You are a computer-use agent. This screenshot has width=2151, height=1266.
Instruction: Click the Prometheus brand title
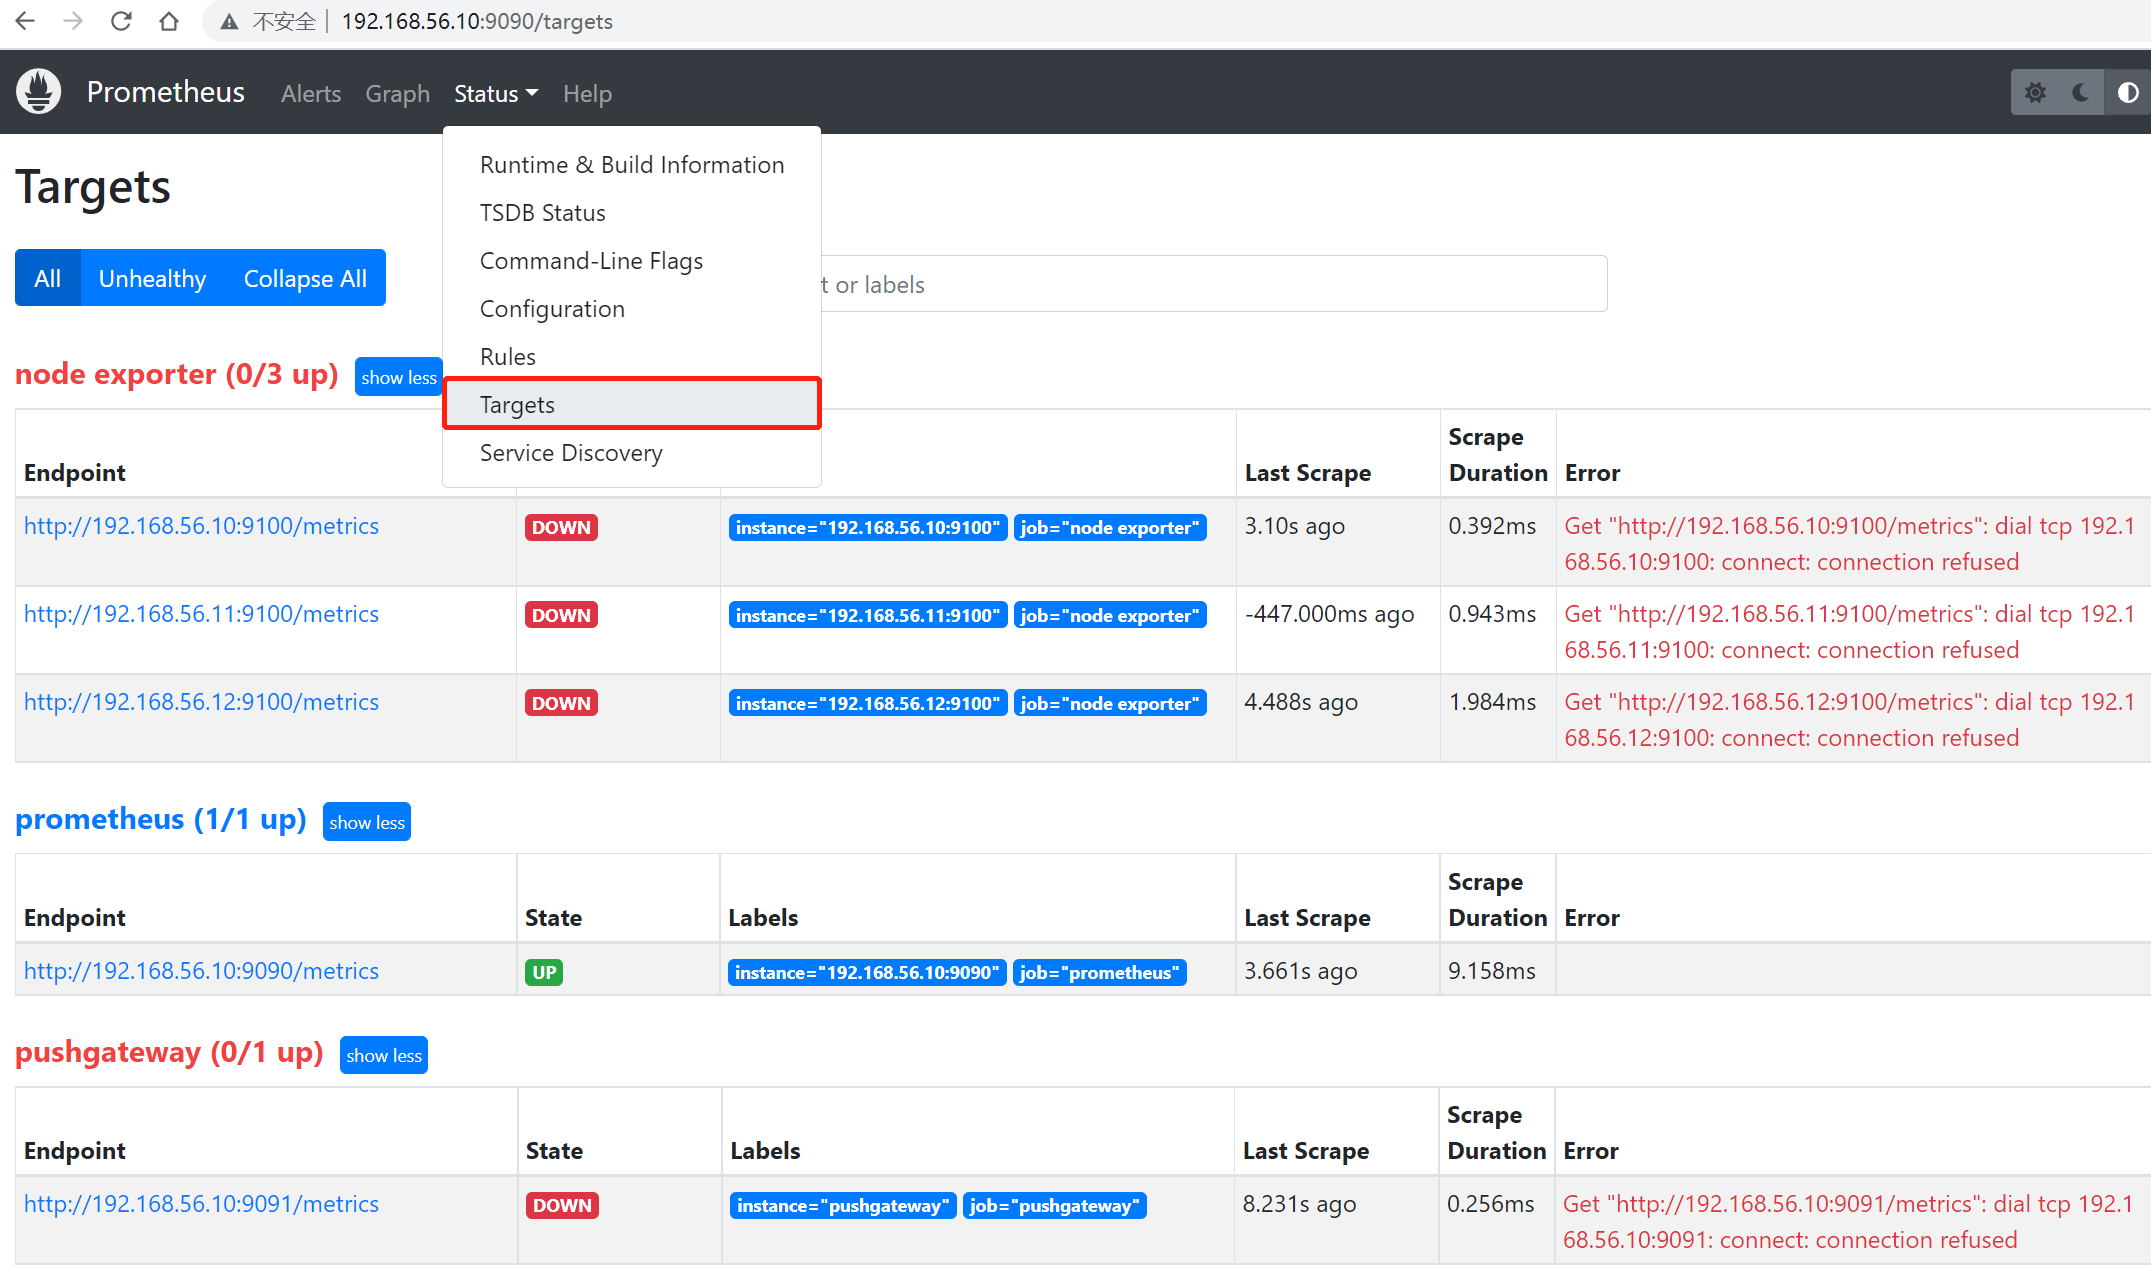point(166,92)
